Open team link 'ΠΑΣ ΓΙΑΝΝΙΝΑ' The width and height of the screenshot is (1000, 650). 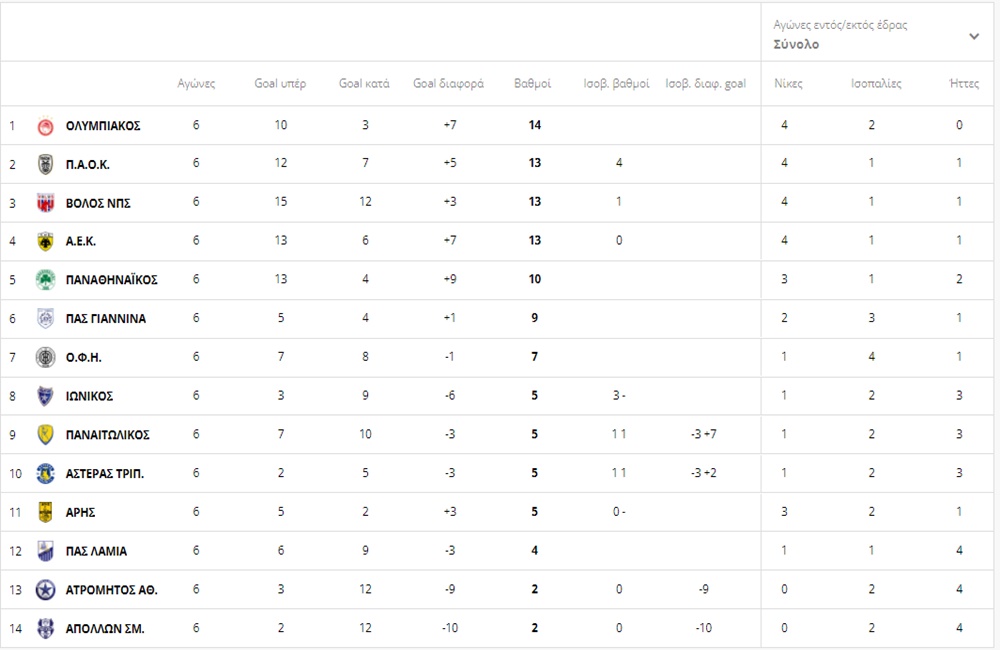click(106, 319)
